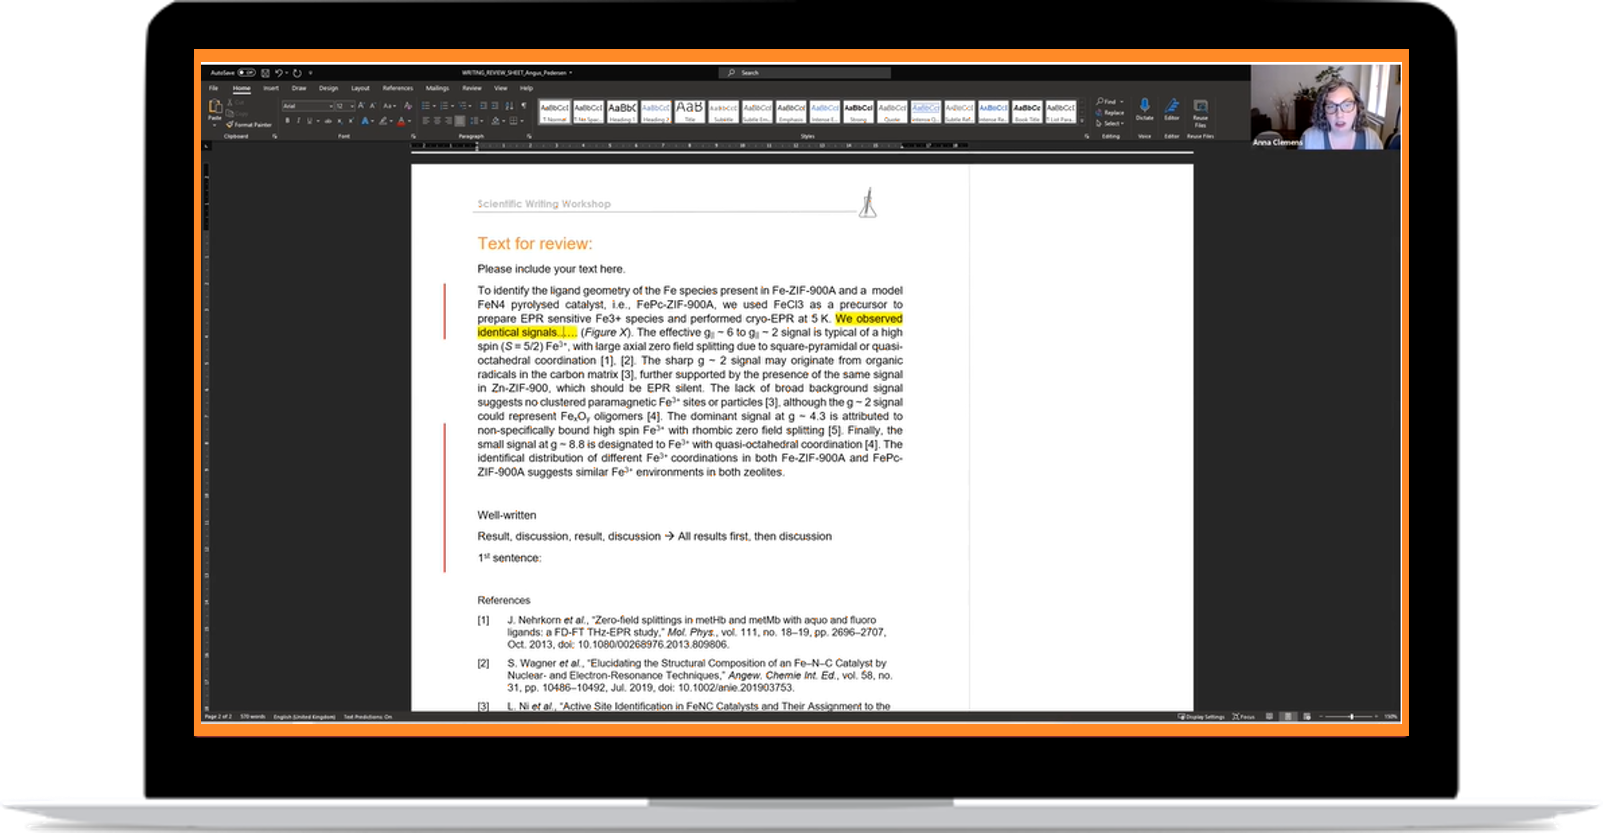Apply the Strong style from gallery
The width and height of the screenshot is (1603, 833).
858,111
